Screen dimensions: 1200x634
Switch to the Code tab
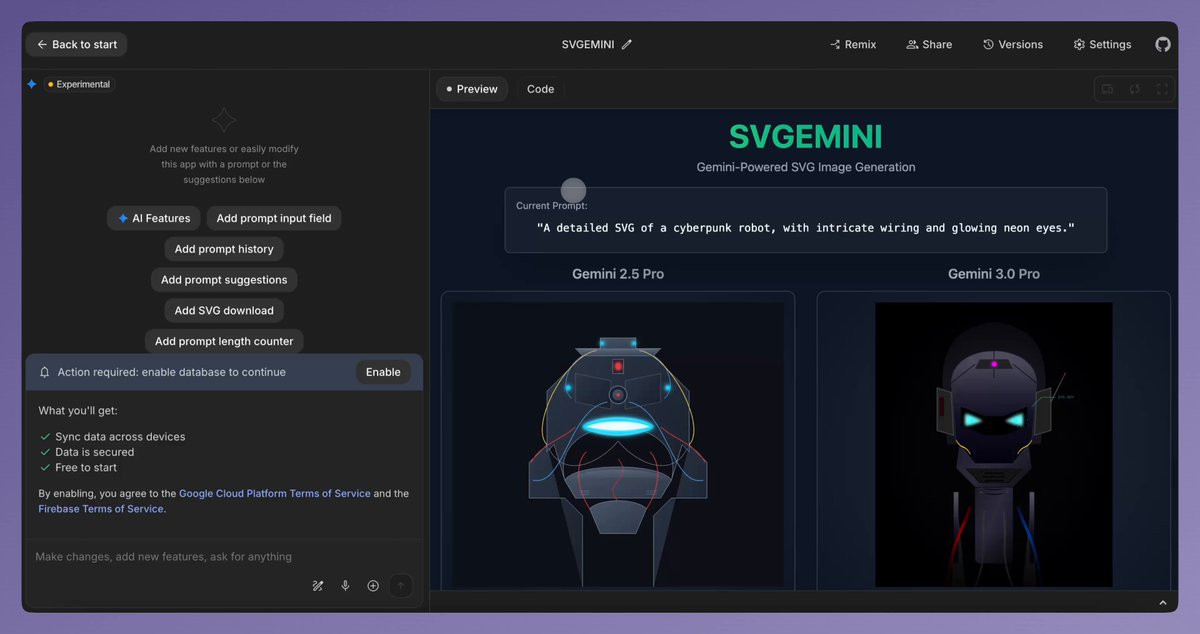540,89
